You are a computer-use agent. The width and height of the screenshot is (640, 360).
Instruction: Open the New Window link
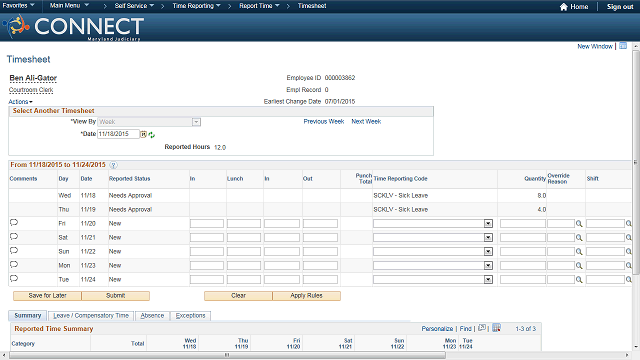(x=595, y=47)
